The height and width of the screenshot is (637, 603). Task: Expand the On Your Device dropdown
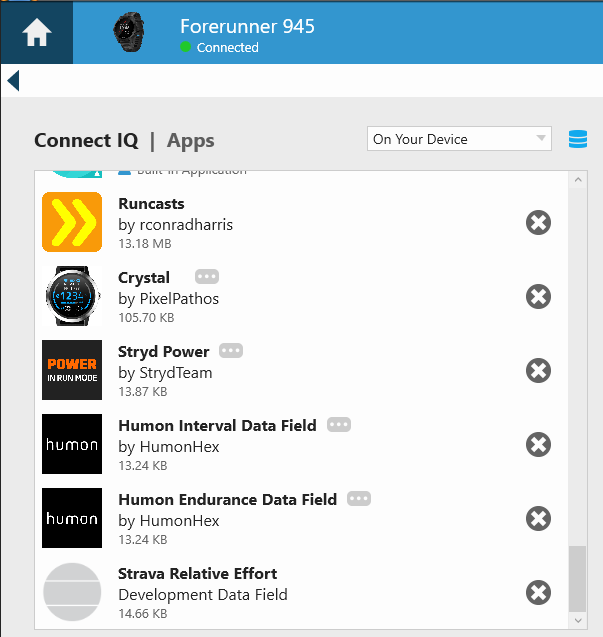tap(459, 139)
